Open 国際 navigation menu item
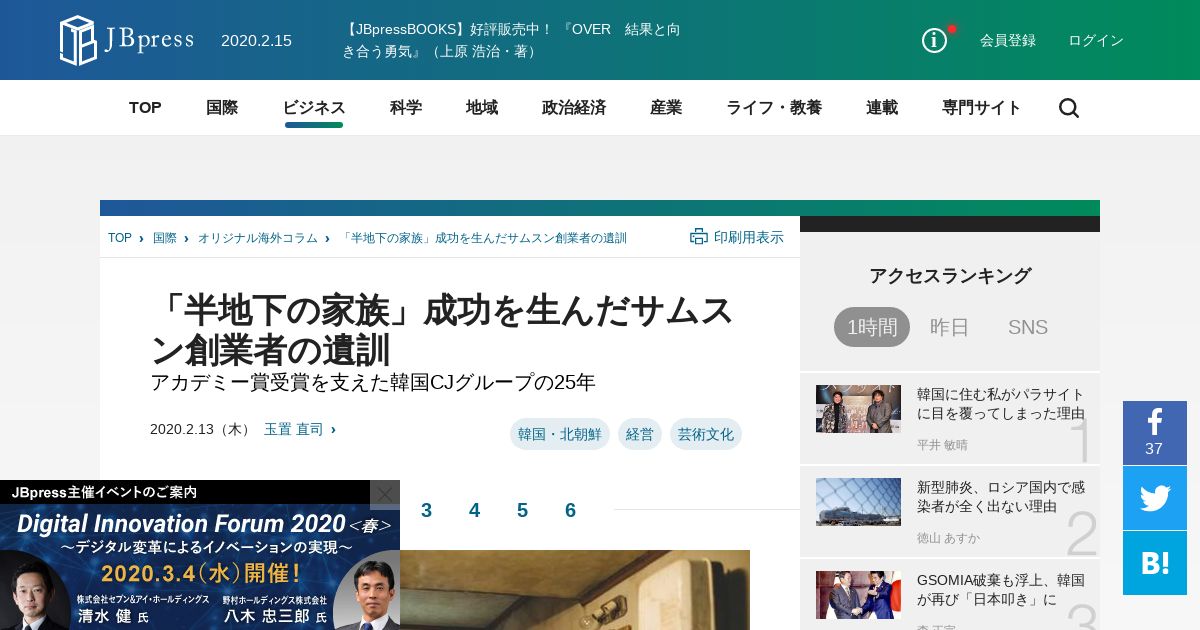 222,108
